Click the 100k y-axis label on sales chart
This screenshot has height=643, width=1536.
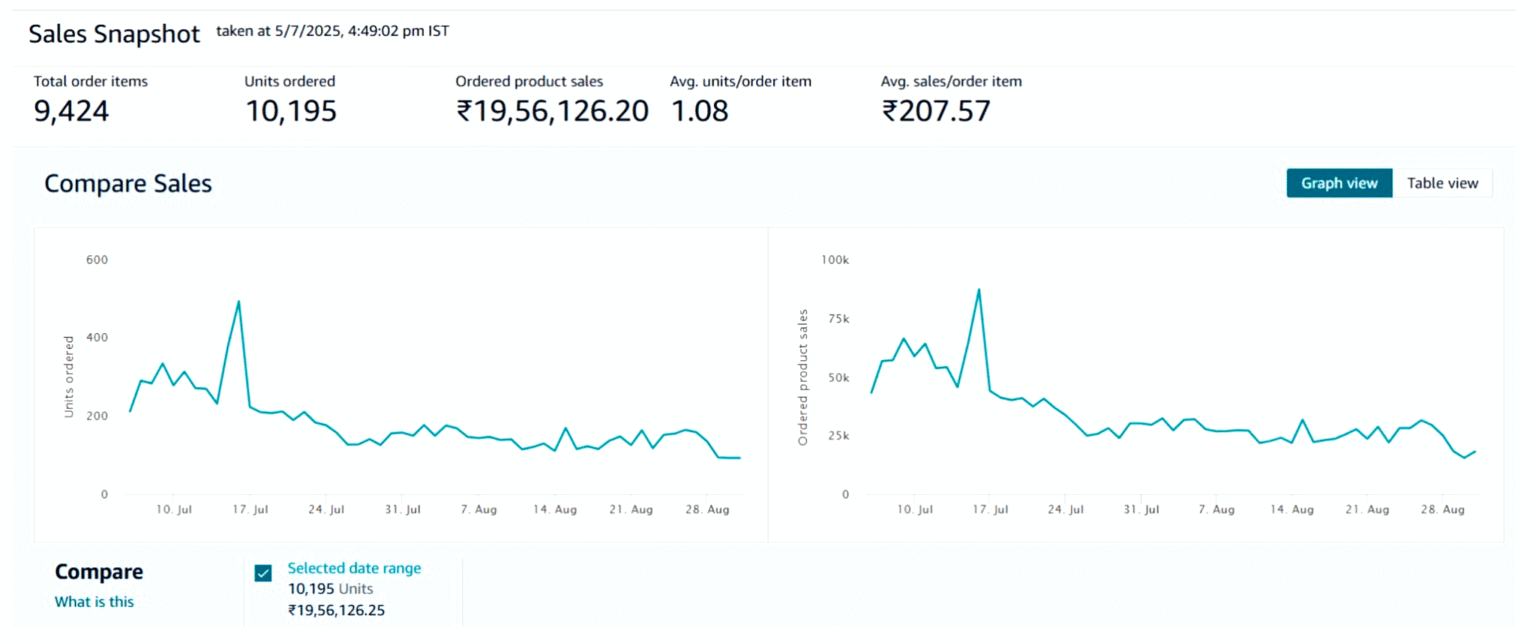(x=834, y=260)
